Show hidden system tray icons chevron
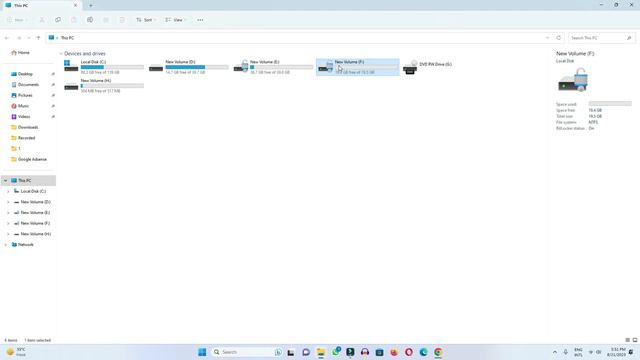 click(x=555, y=352)
